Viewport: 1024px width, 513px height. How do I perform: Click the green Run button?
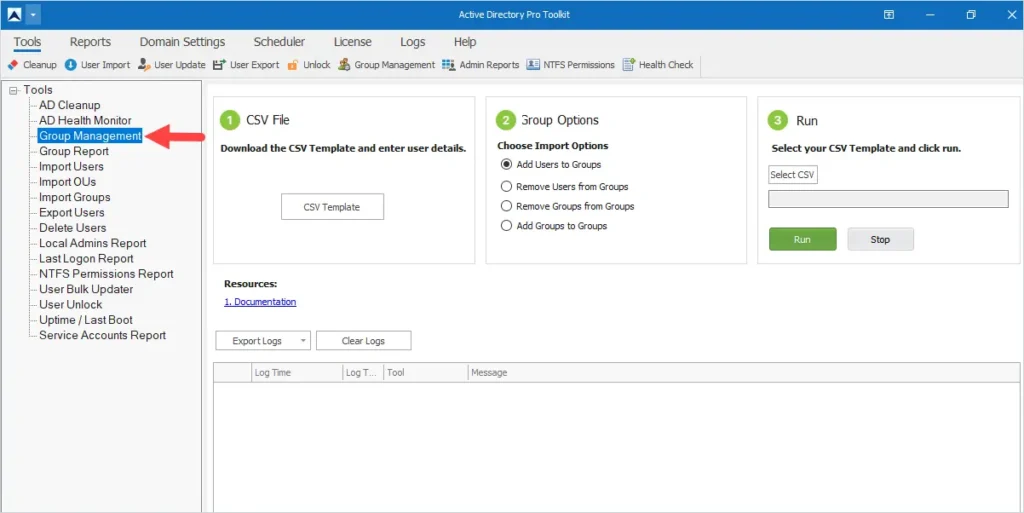click(x=803, y=240)
